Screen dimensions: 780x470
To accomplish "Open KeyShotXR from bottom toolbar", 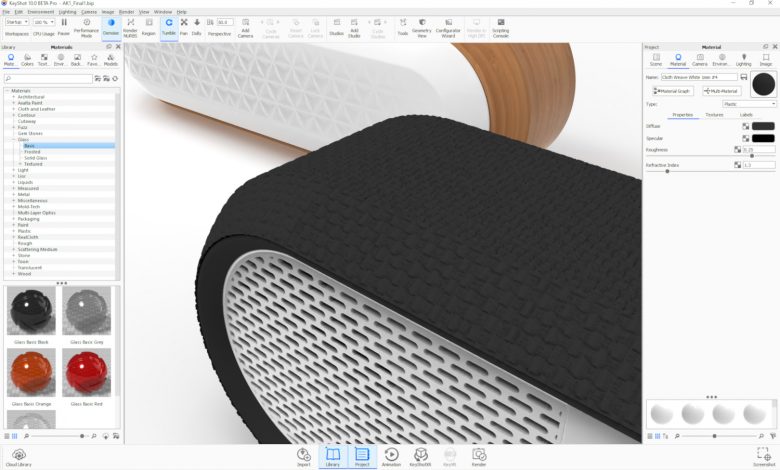I will point(420,456).
